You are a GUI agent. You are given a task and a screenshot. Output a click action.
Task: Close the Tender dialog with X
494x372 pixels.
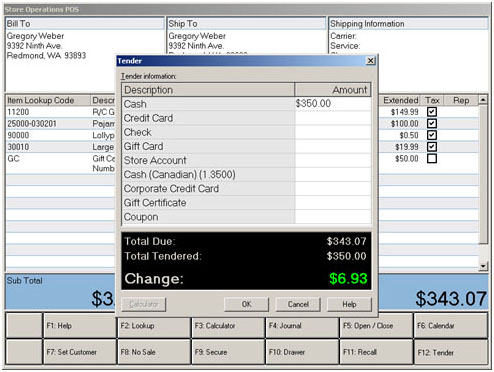pos(370,61)
